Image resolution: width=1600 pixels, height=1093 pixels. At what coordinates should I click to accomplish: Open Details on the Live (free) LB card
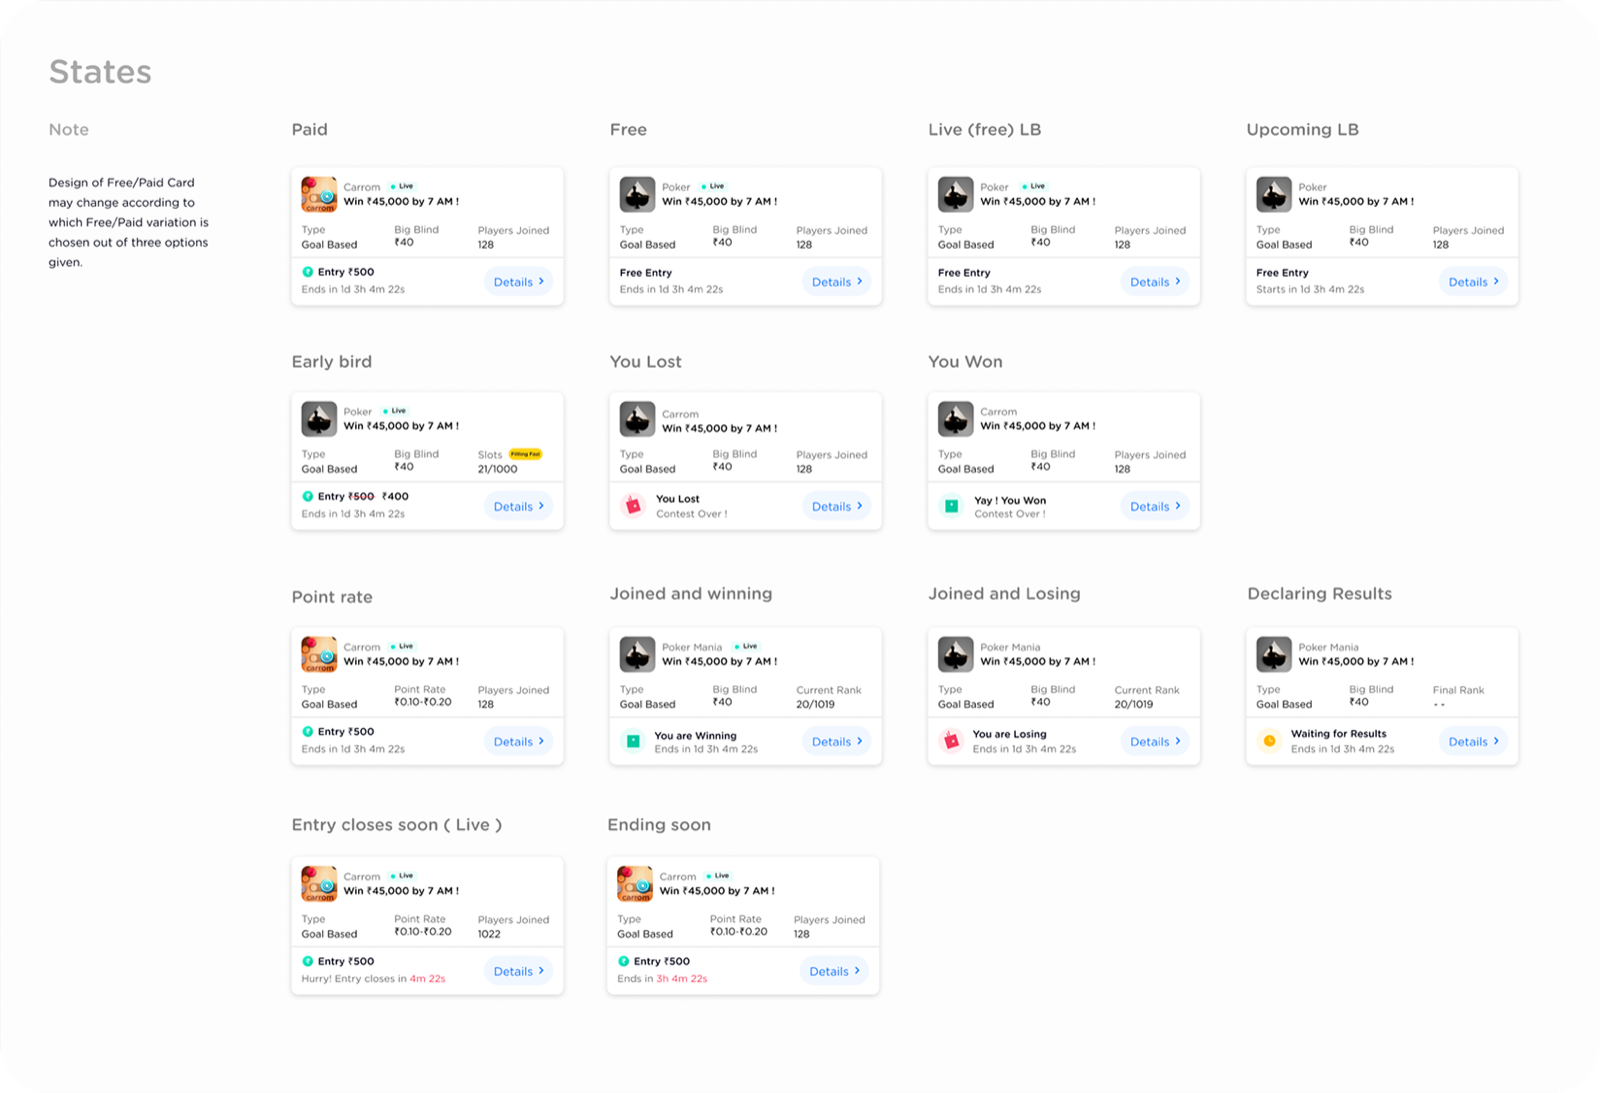[1155, 282]
